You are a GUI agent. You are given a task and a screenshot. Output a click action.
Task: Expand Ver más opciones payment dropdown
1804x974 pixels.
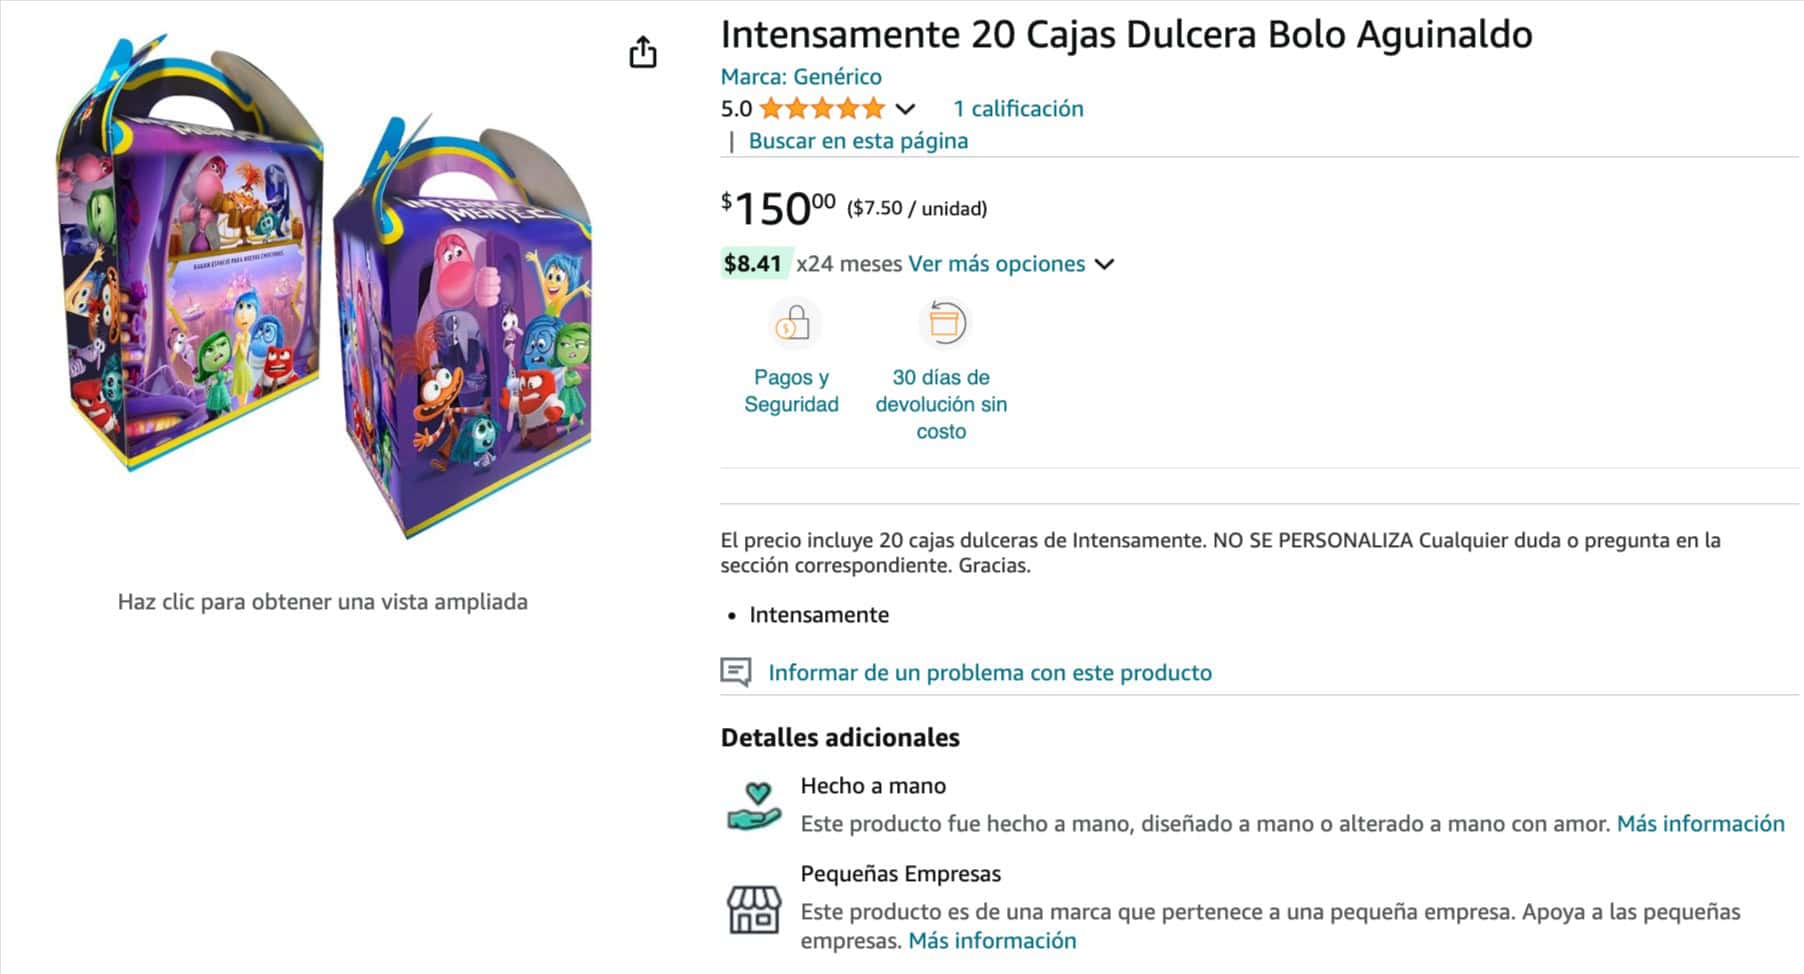[x=996, y=264]
